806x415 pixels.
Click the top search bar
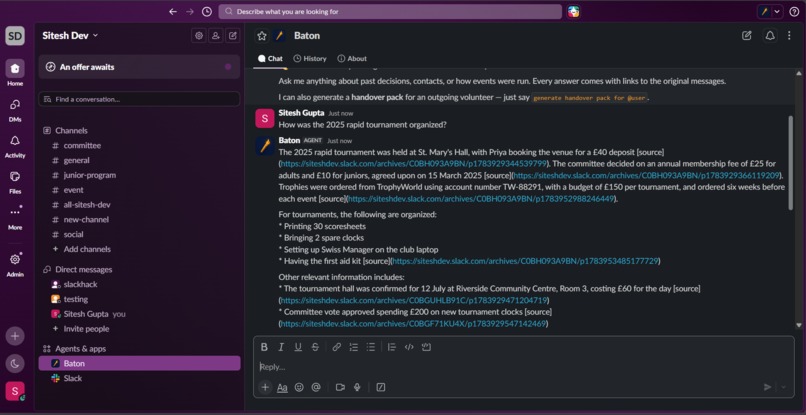390,11
